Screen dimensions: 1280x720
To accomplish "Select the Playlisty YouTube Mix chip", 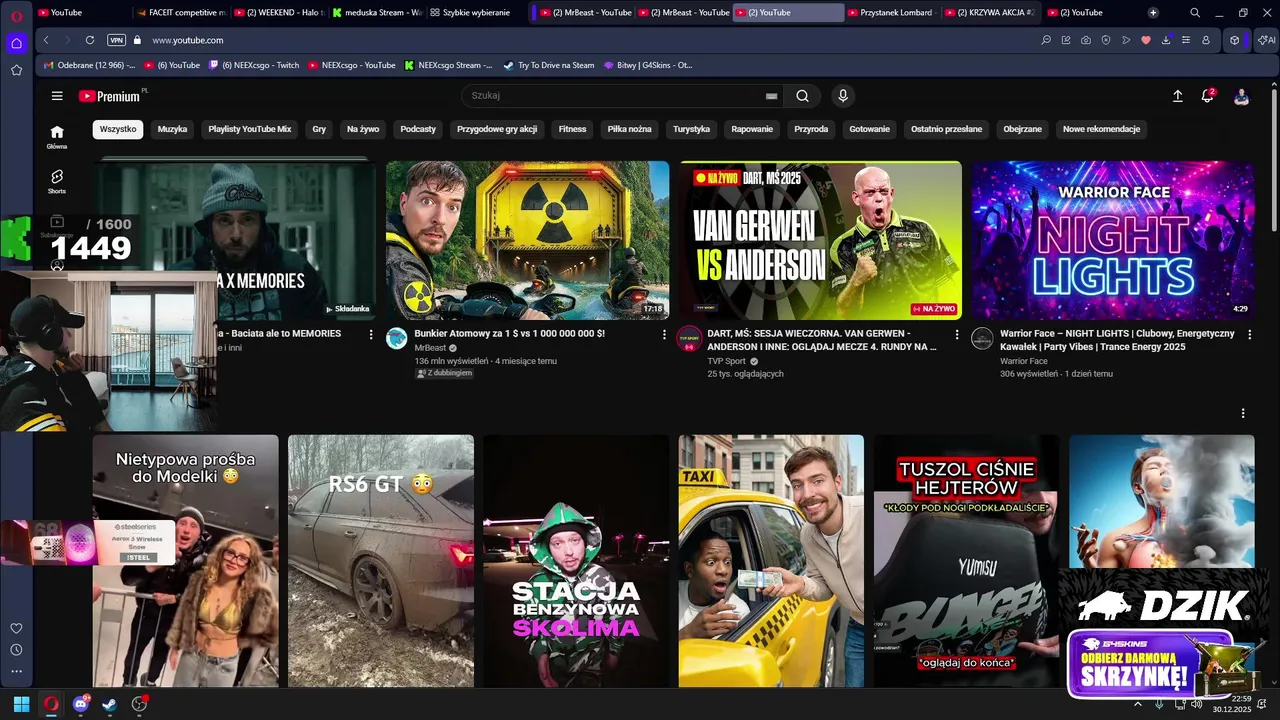I will tap(249, 129).
